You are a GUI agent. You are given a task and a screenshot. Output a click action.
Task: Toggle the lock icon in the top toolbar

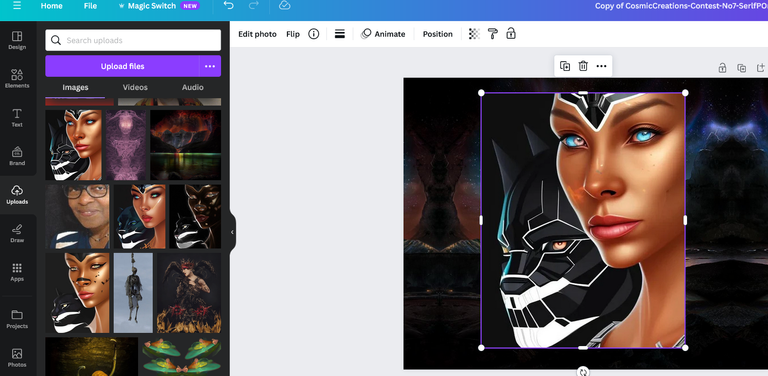tap(511, 34)
